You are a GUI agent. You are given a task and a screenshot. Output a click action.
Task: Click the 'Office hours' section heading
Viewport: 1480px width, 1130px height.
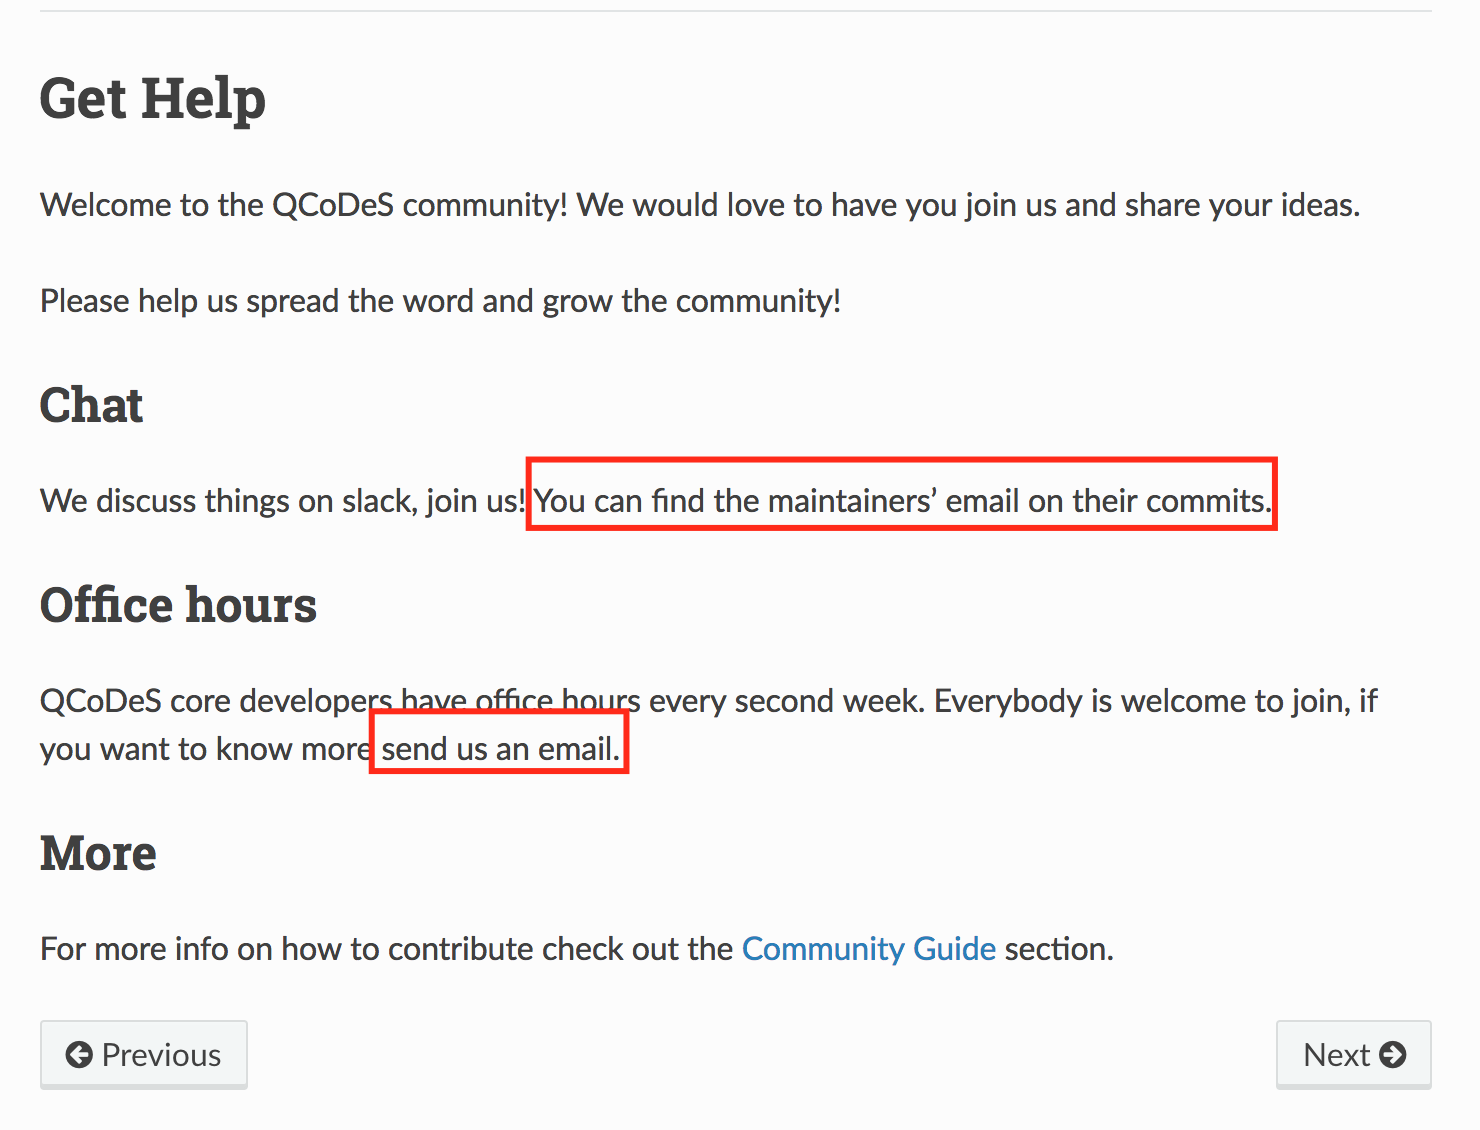(x=178, y=604)
